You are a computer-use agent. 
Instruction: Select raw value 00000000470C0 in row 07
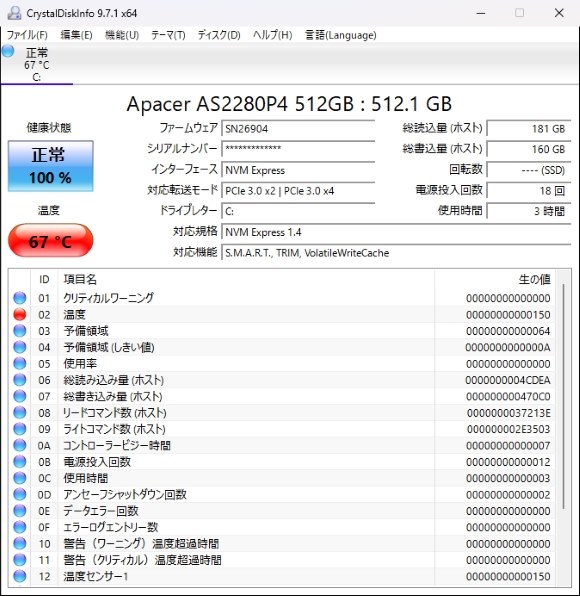(x=508, y=396)
